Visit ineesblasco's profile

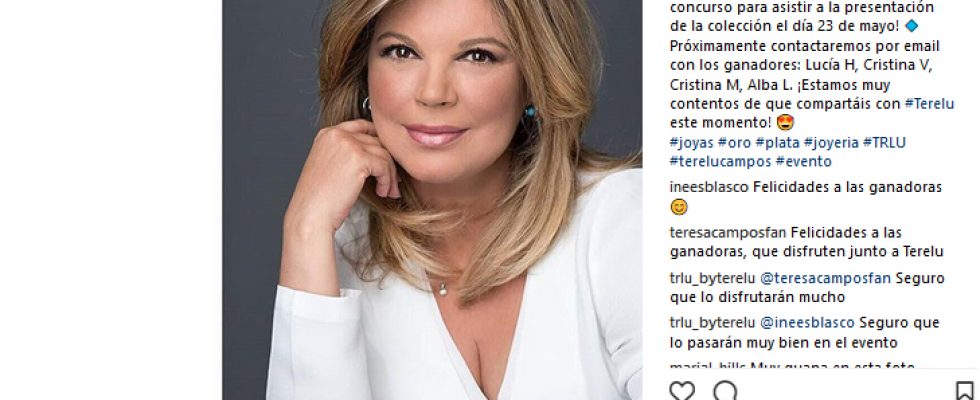coord(709,188)
